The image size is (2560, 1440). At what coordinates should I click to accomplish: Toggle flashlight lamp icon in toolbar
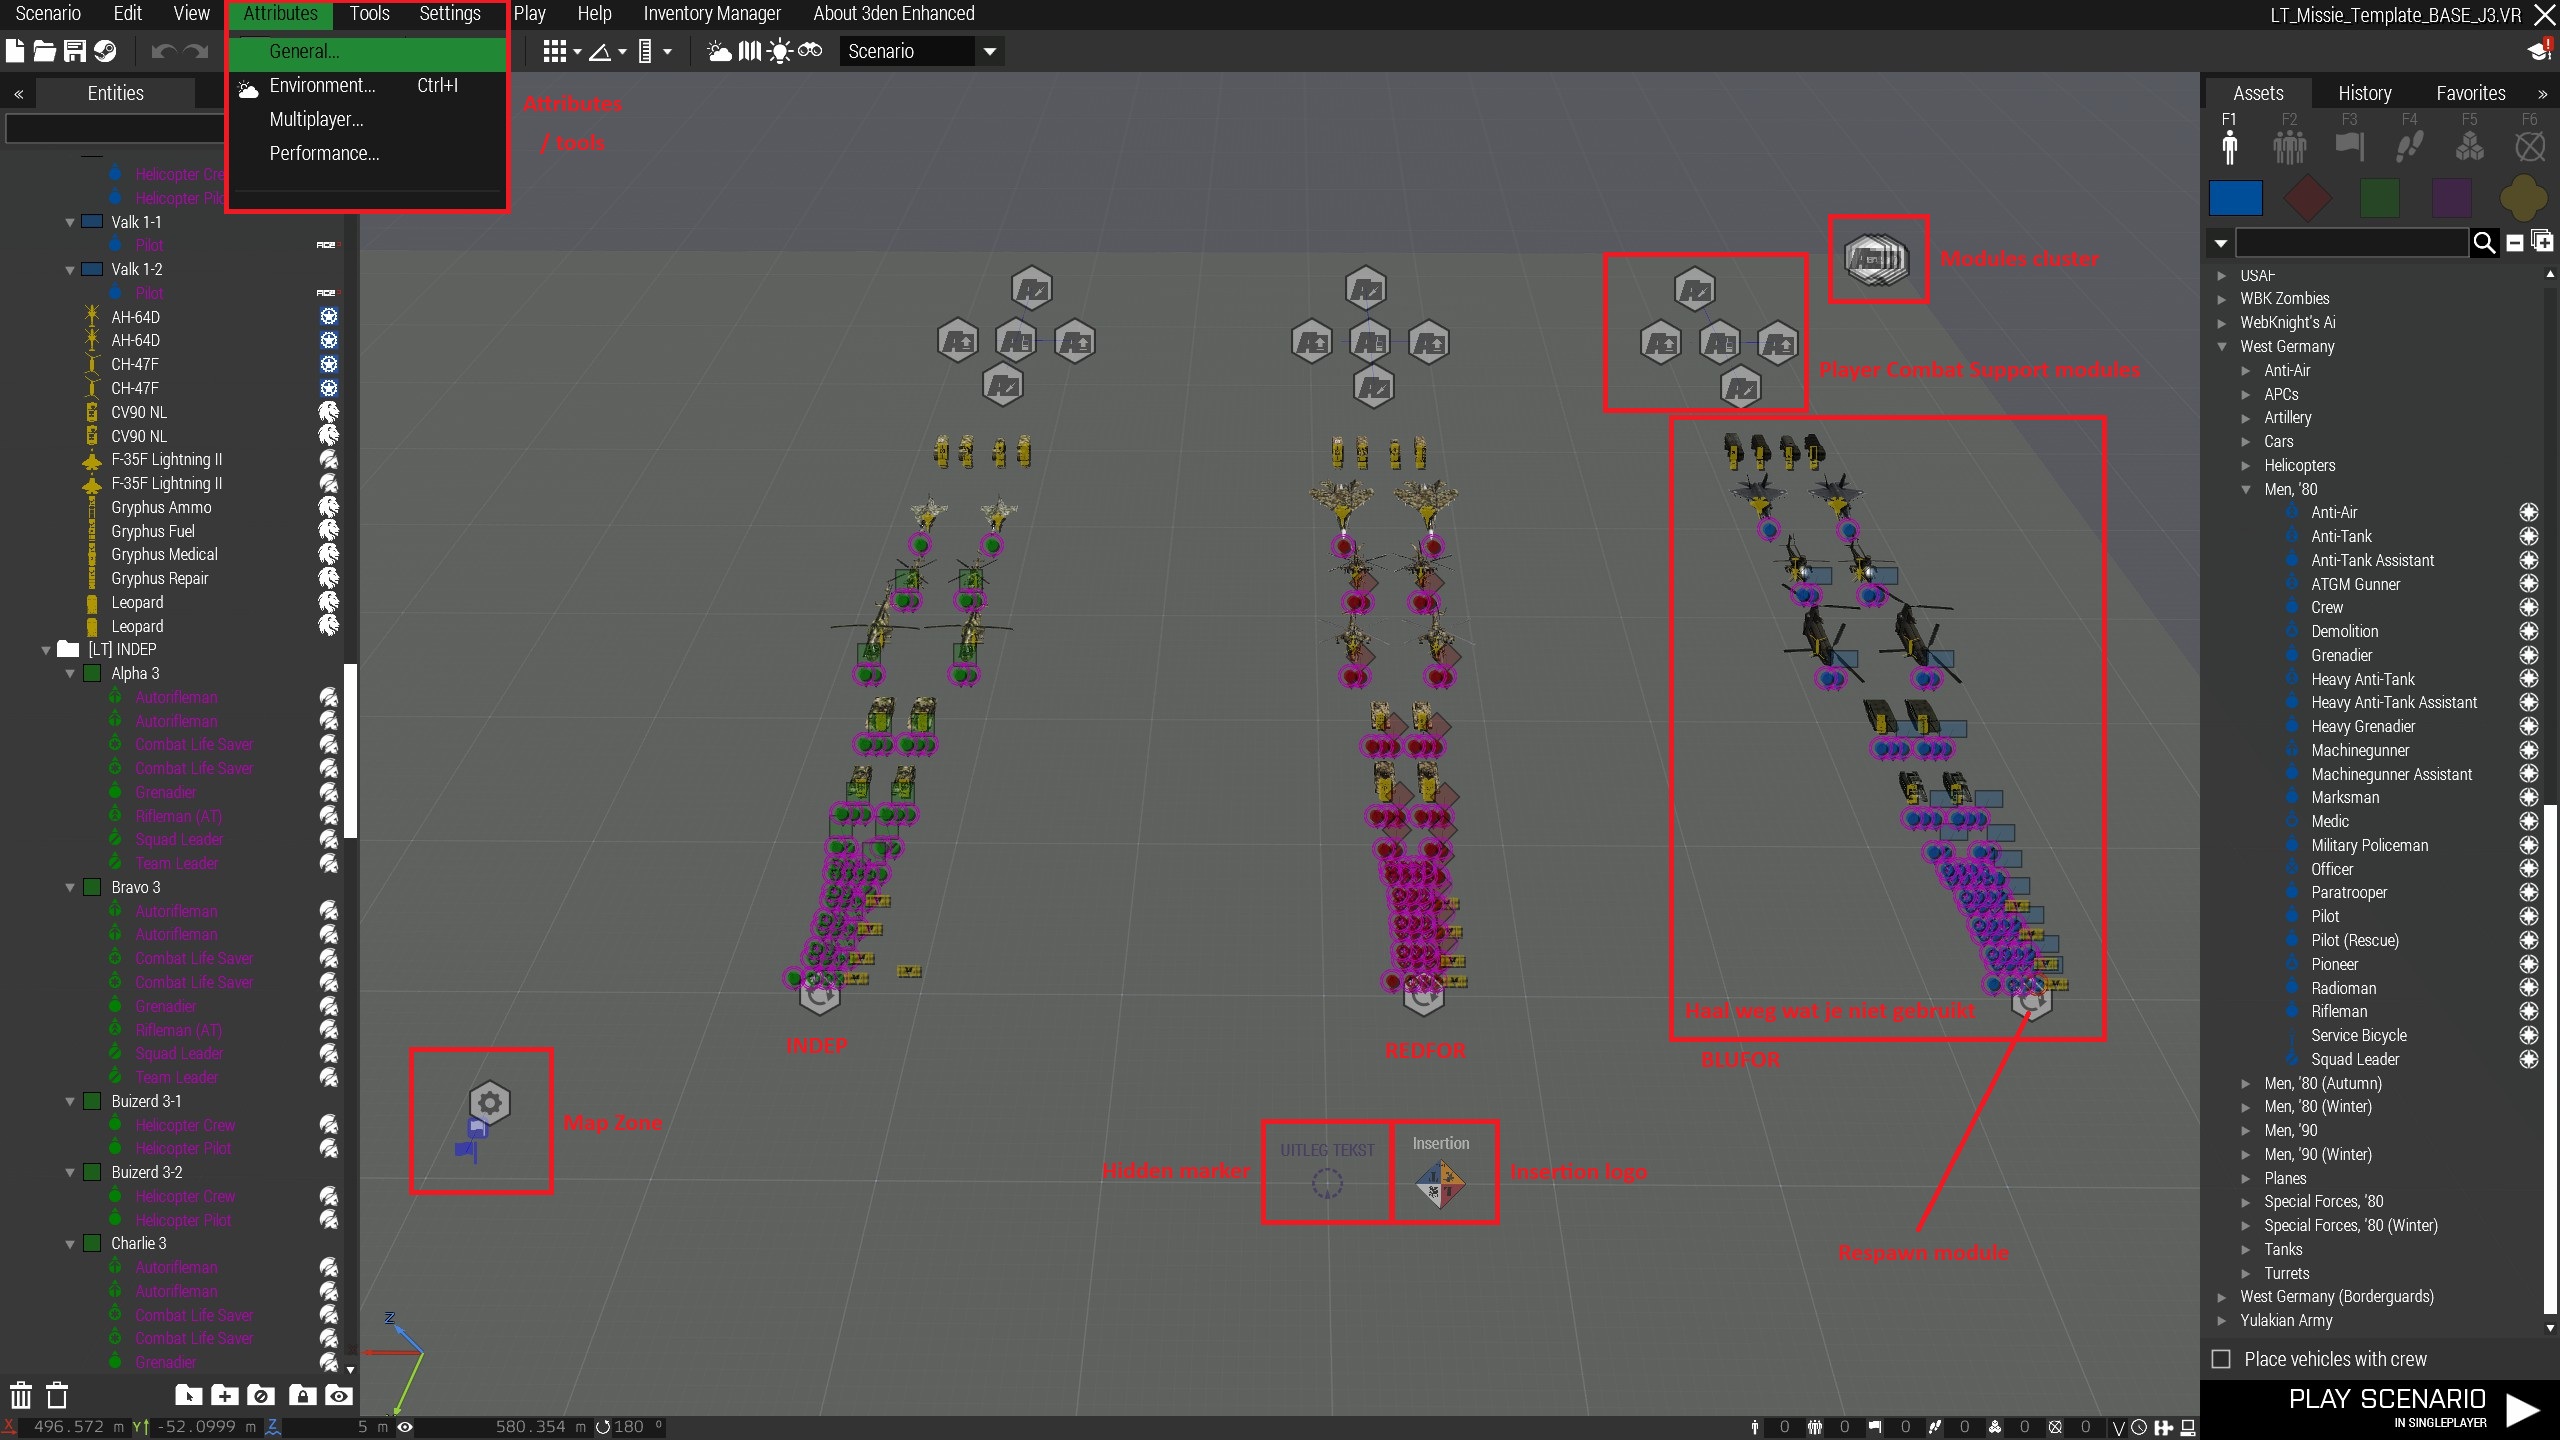coord(780,51)
